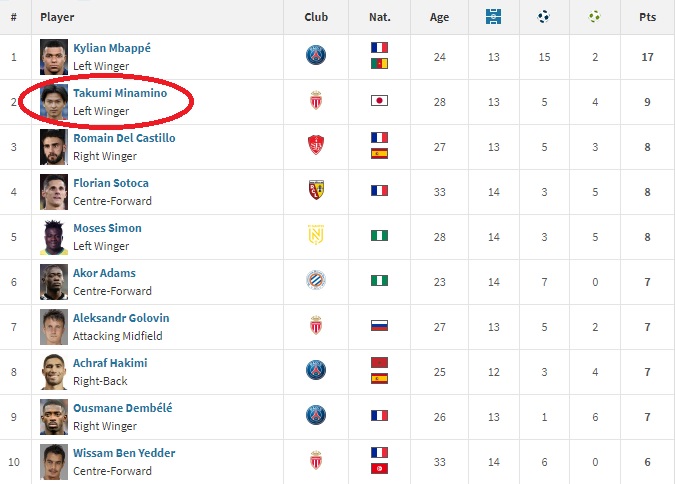Open Montpellier crest beside Akor Adams

[316, 280]
